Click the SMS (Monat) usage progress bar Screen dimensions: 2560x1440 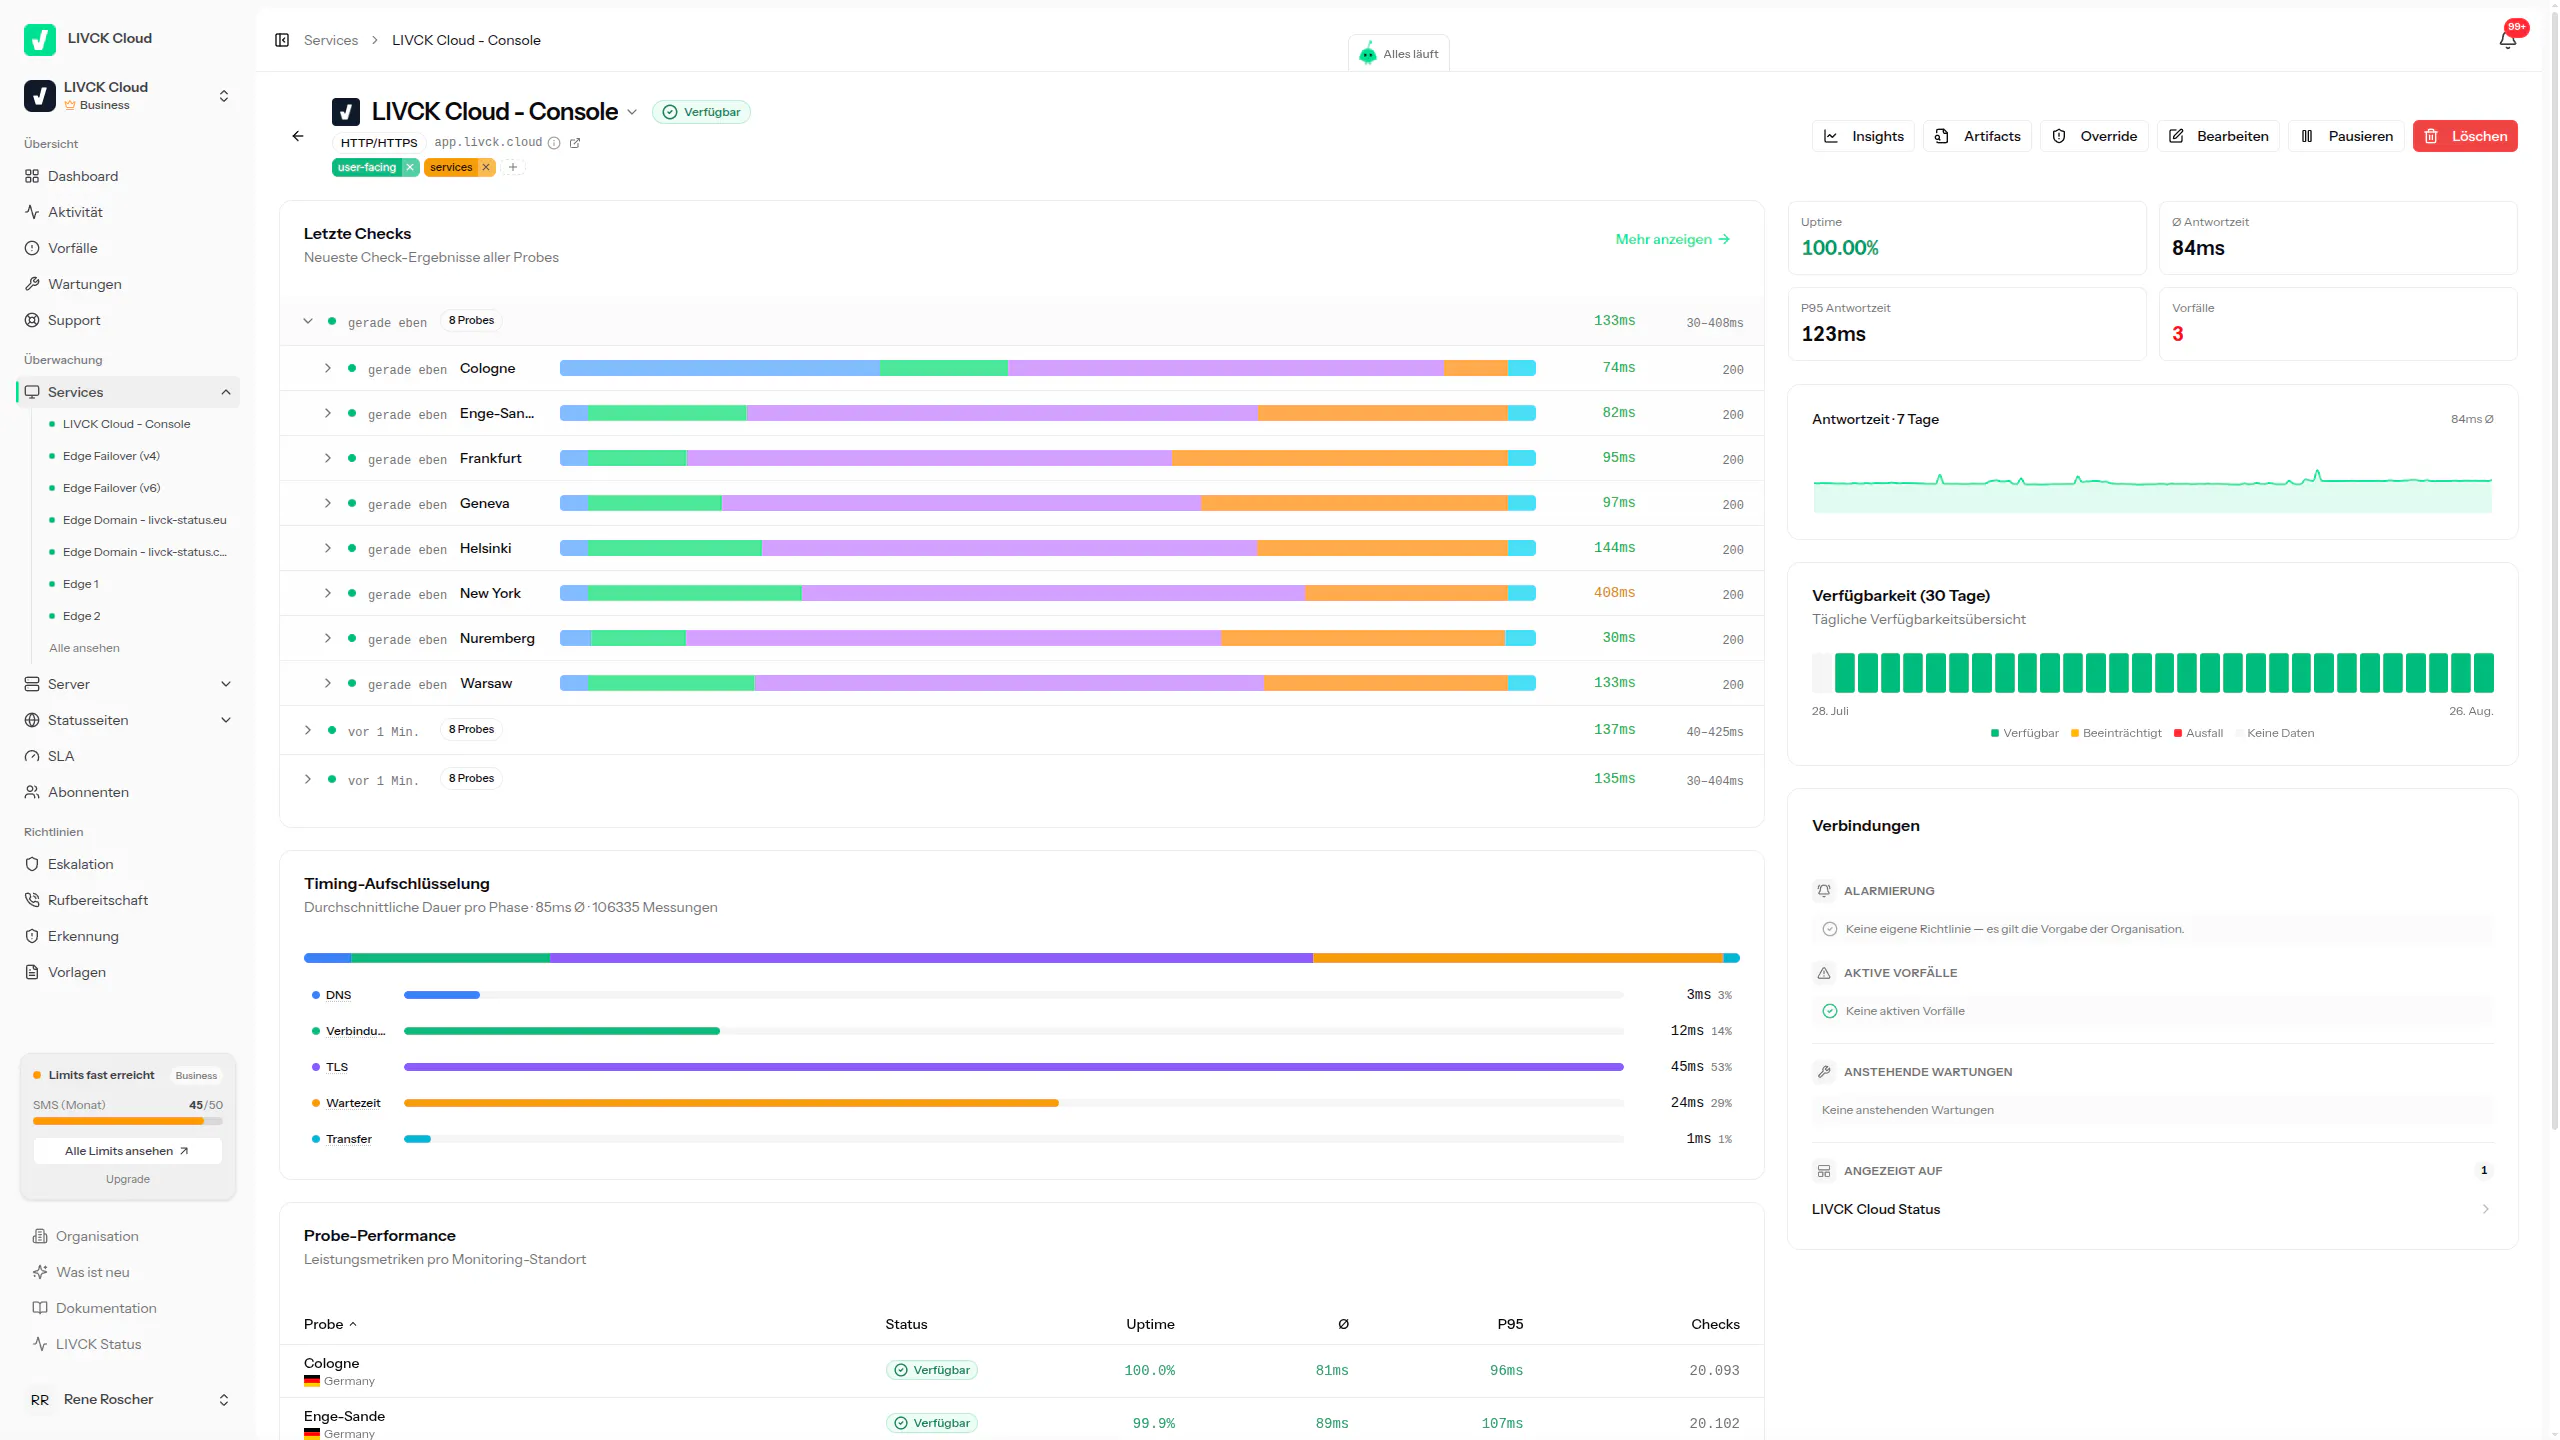(x=128, y=1121)
